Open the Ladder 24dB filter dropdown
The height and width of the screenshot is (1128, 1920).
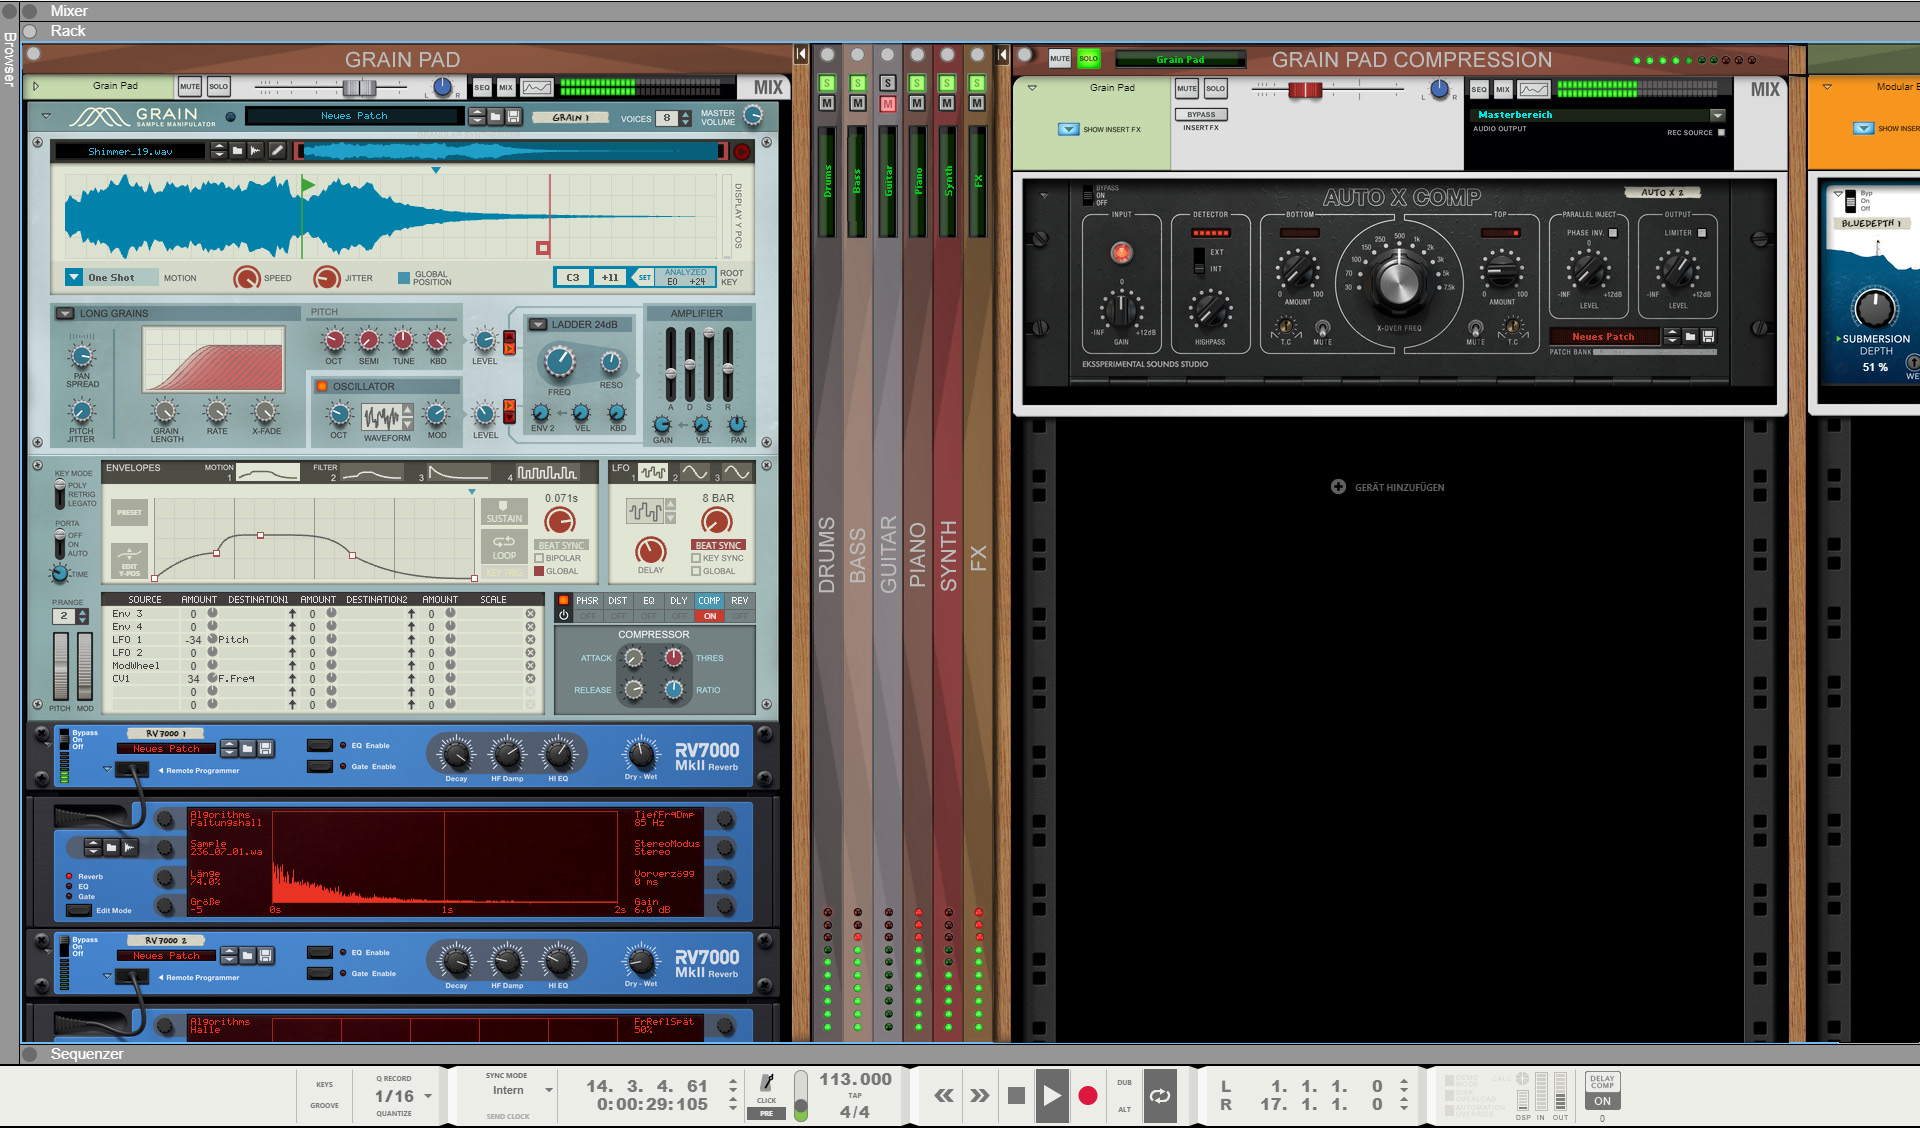(538, 324)
